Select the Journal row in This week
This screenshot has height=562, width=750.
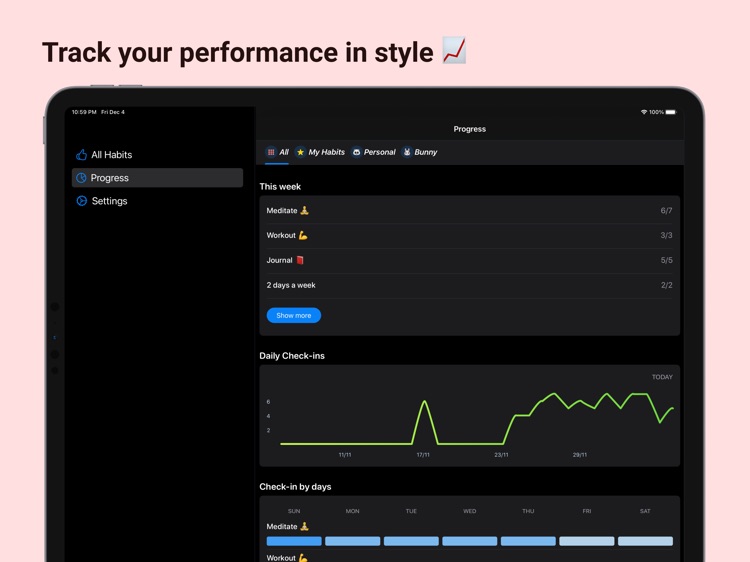tap(469, 260)
